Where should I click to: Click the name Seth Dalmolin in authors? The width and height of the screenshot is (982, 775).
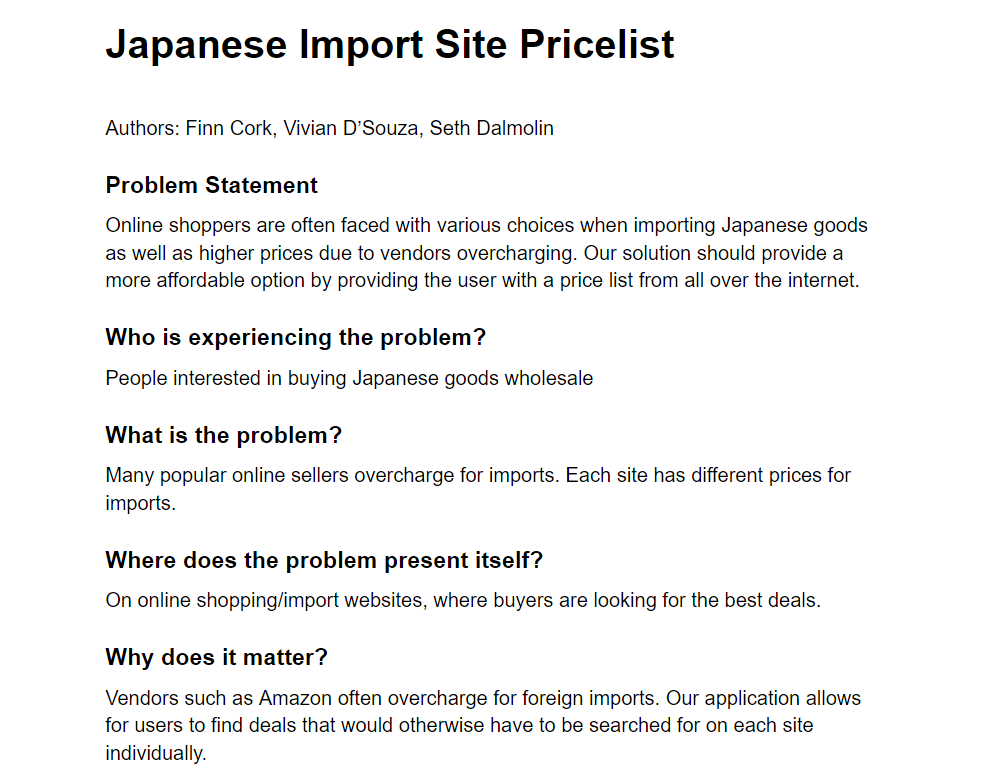(492, 128)
